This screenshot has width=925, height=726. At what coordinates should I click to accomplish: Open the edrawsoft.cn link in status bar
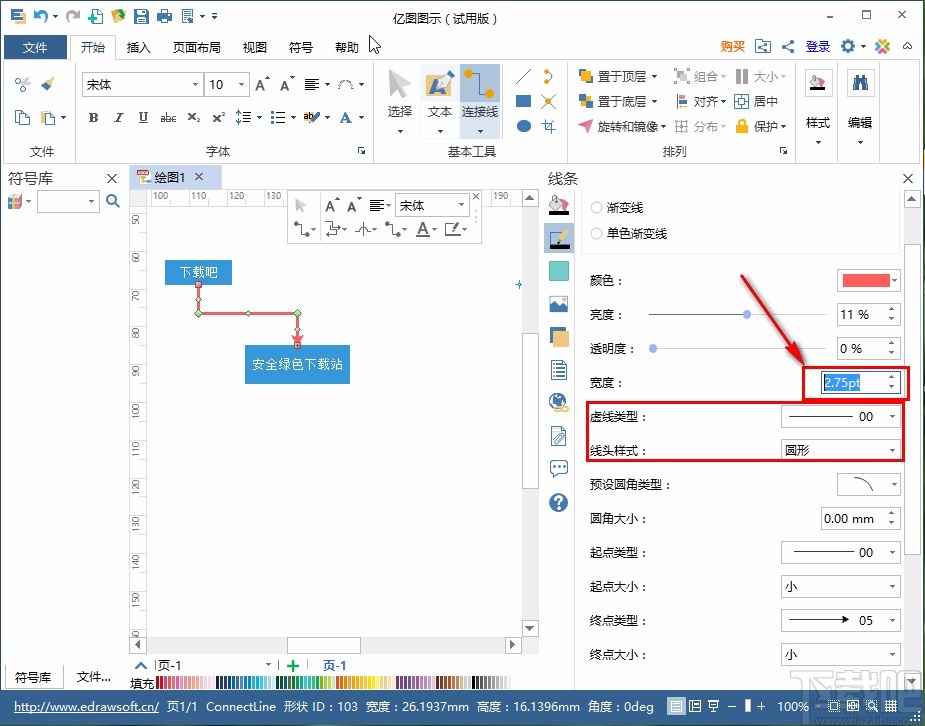87,707
